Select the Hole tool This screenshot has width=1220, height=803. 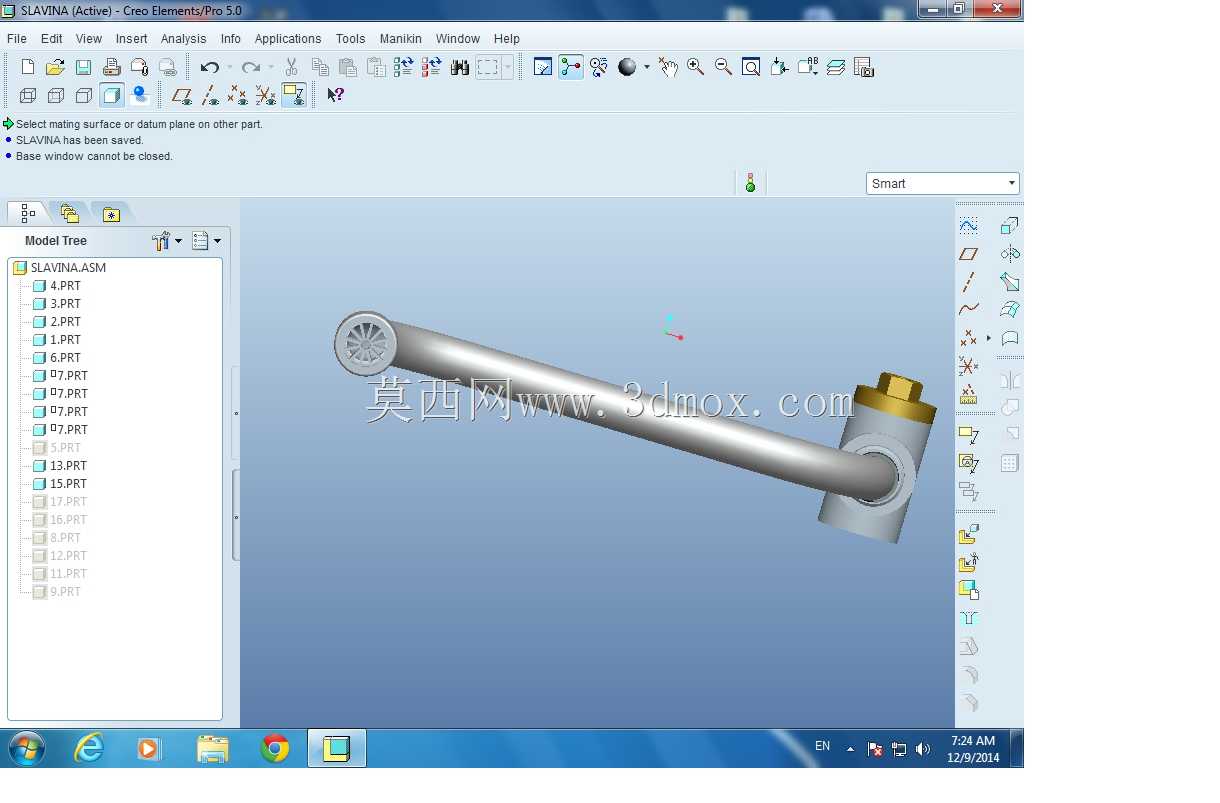[968, 618]
